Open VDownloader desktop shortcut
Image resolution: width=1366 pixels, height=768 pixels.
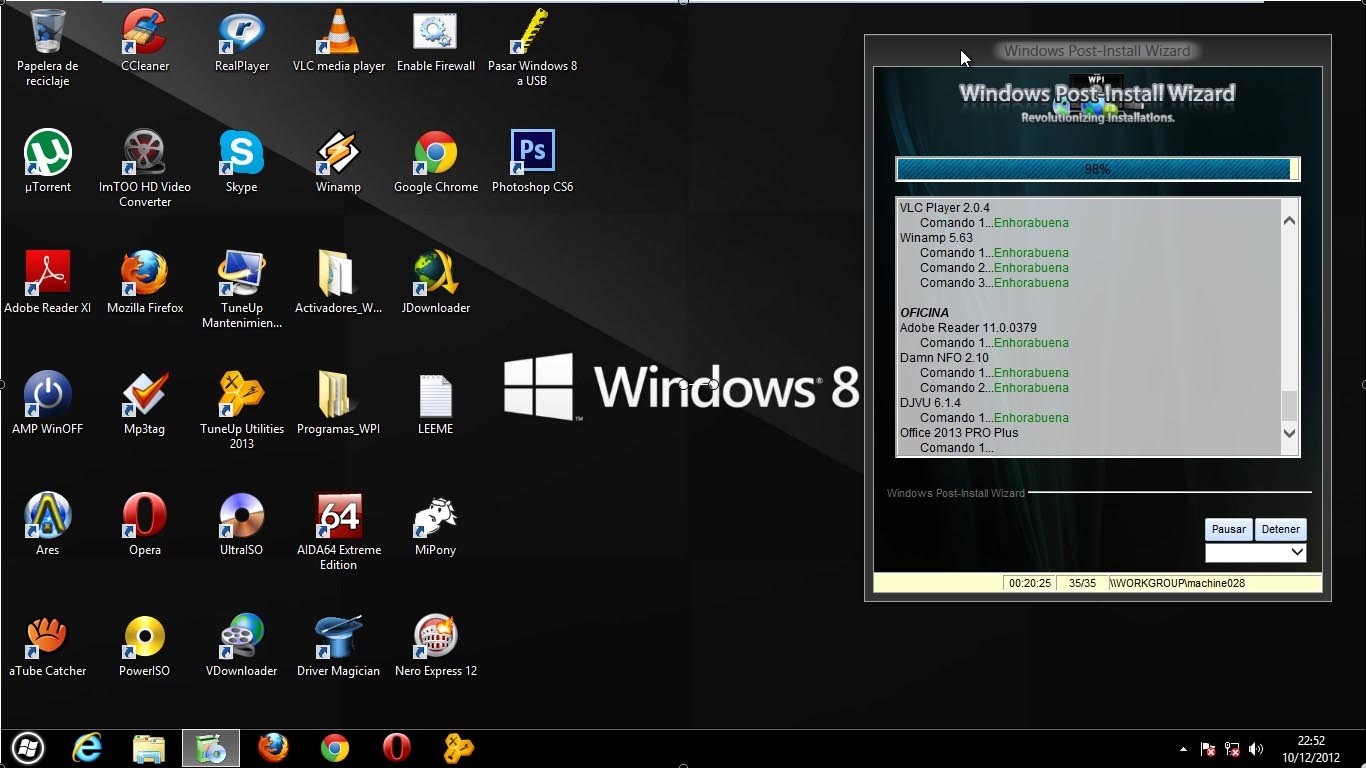click(x=242, y=645)
